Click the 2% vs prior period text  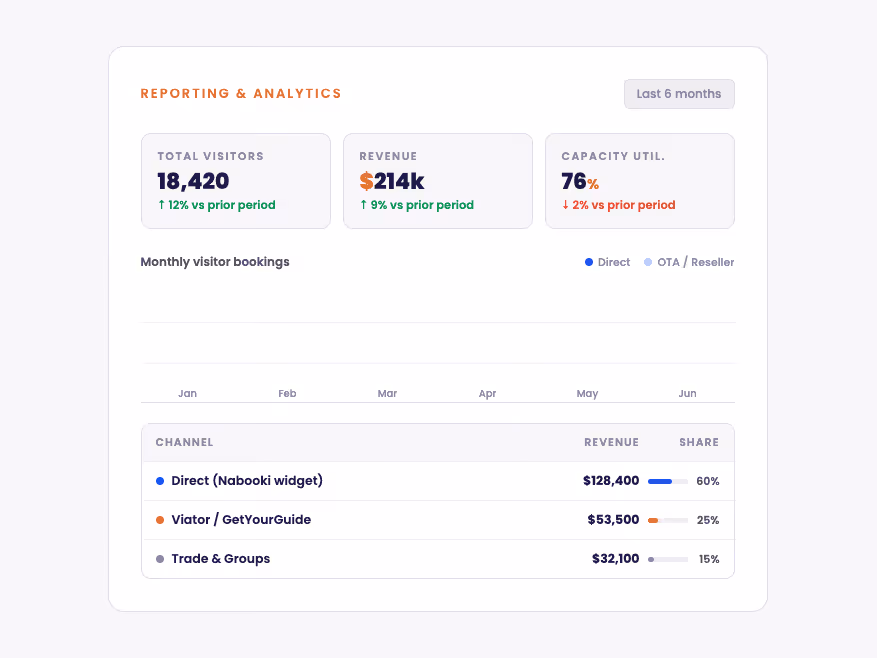click(x=624, y=205)
